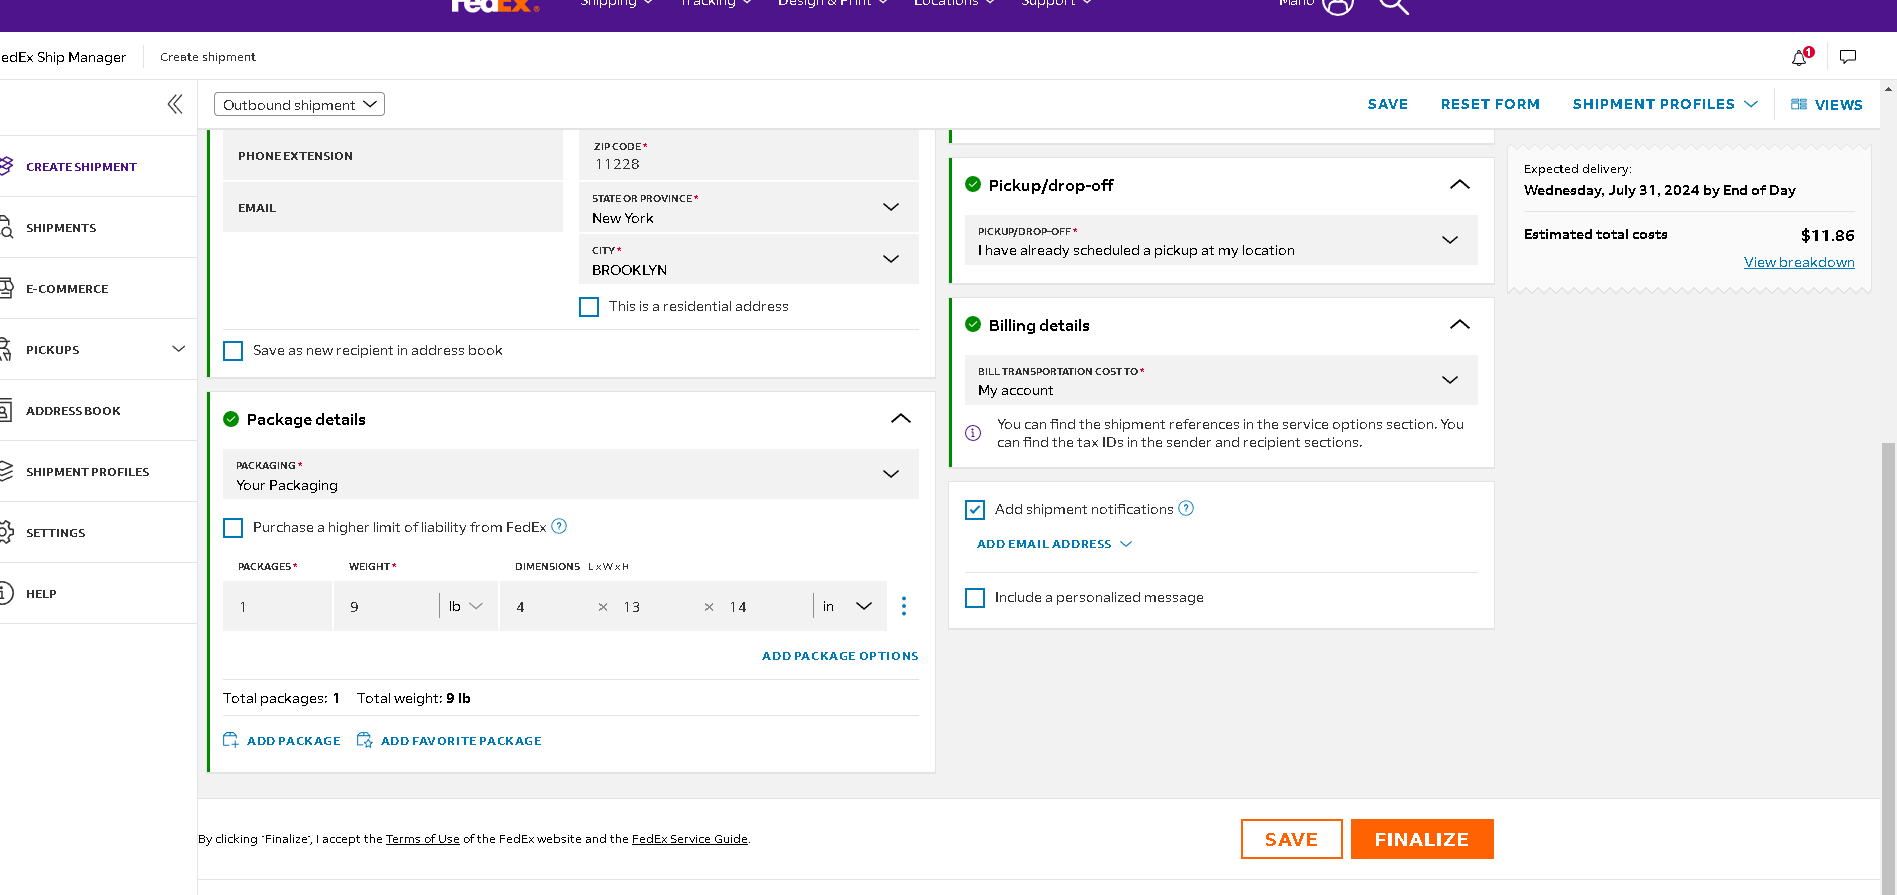Click the ZIP code field 11228
Viewport: 1897px width, 895px height.
(749, 155)
